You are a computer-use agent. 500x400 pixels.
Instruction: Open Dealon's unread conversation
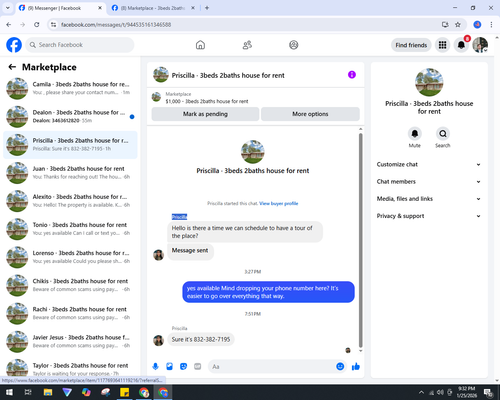point(70,116)
